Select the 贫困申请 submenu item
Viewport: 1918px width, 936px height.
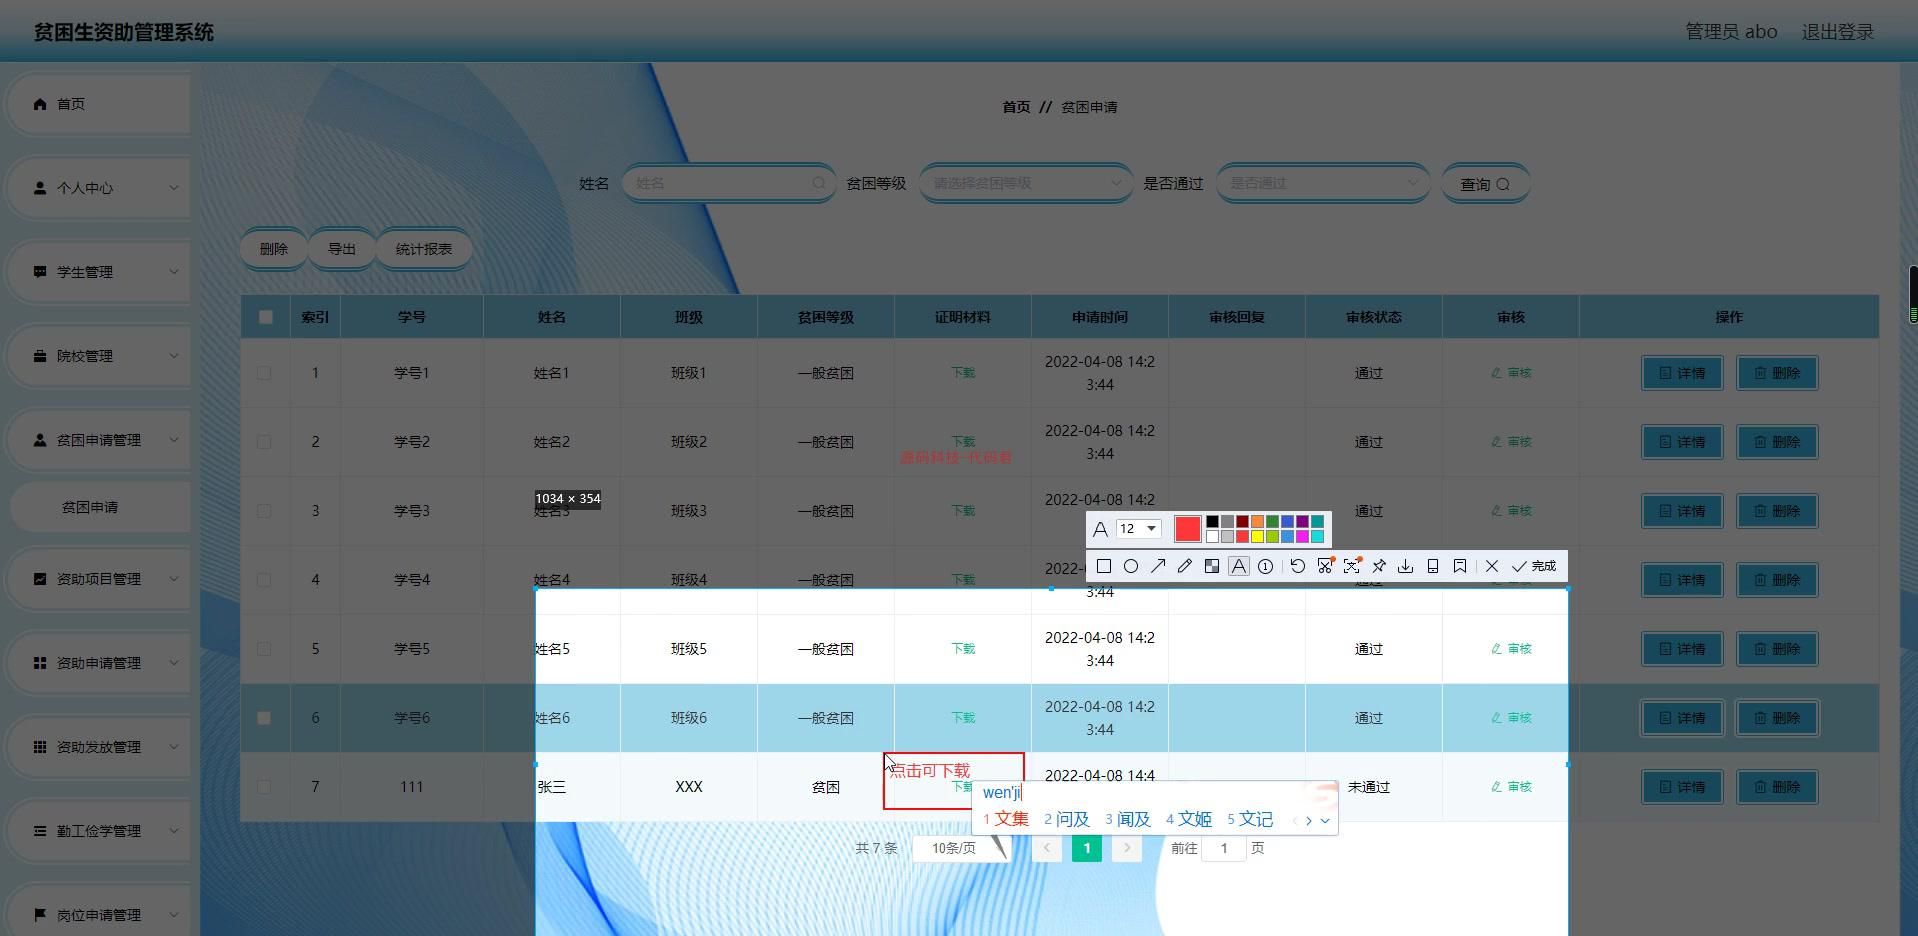click(98, 507)
